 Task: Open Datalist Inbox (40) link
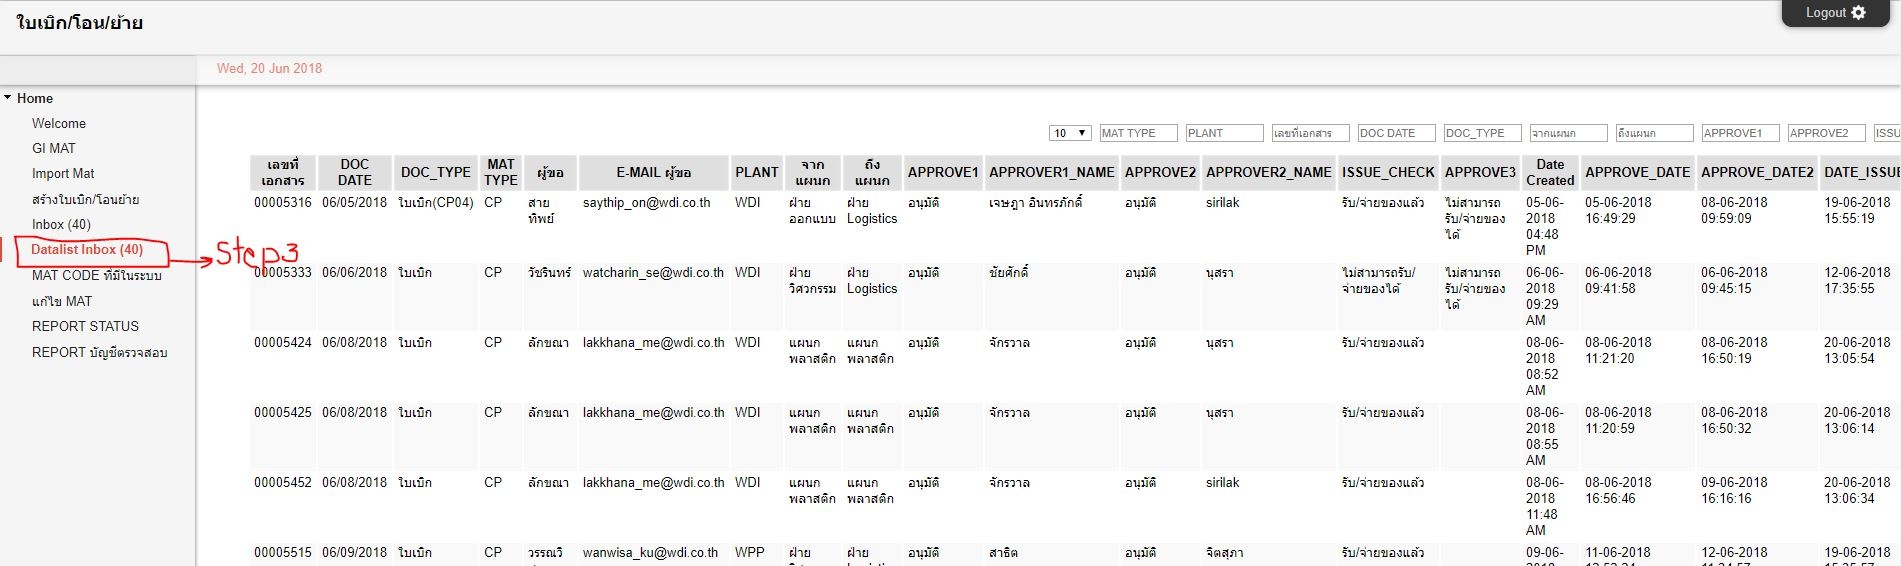[87, 249]
